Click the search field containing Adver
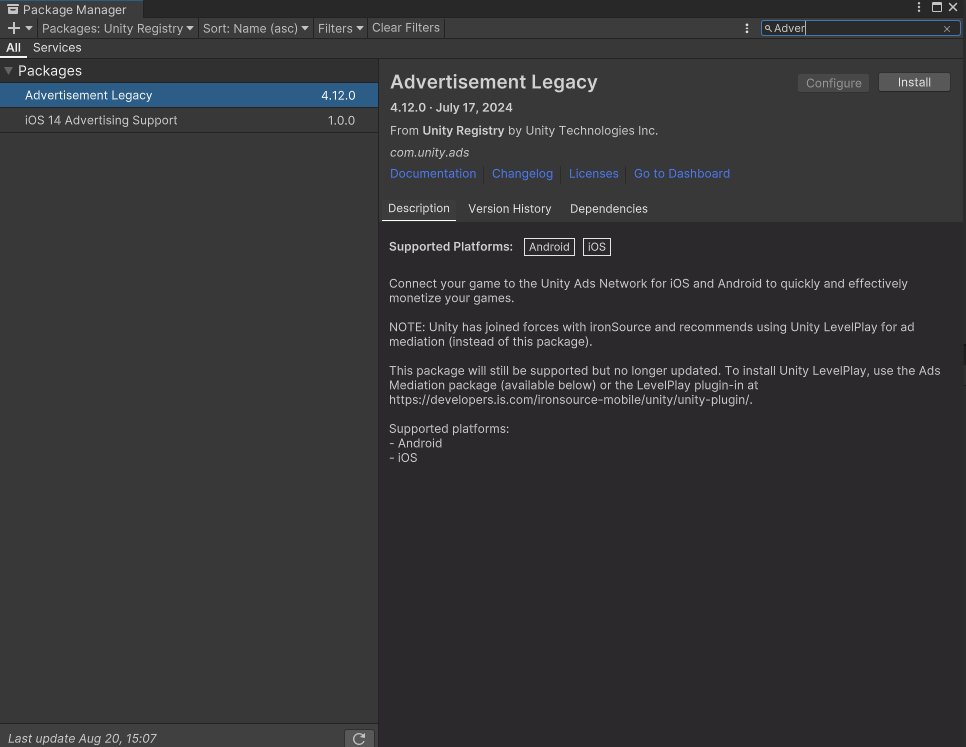The width and height of the screenshot is (966, 747). tap(861, 28)
